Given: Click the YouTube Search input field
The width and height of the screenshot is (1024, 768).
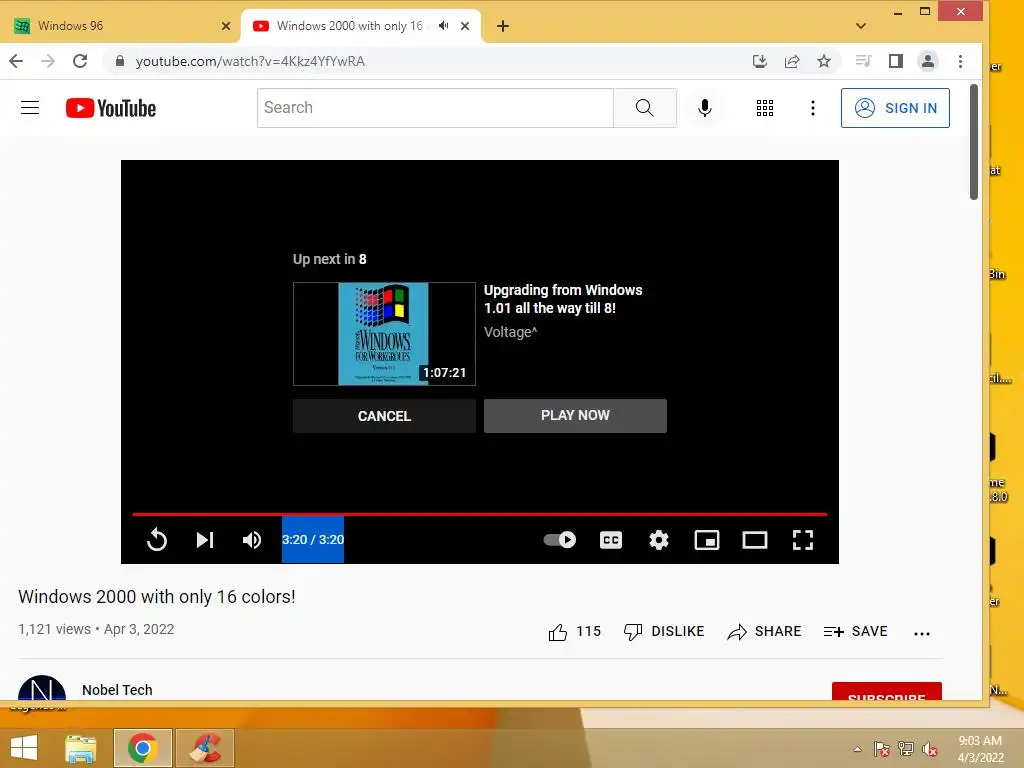Looking at the screenshot, I should [x=435, y=108].
